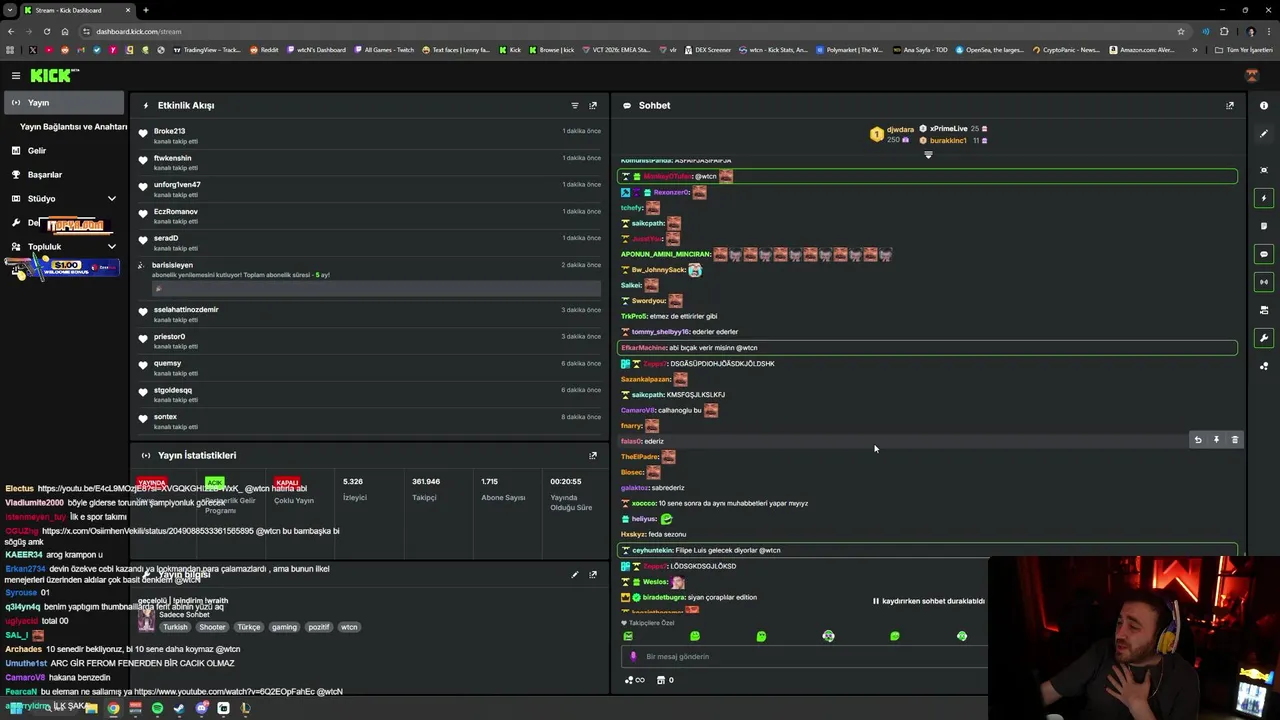Screen dimensions: 1280x720
Task: Click the EfkarMachine highlighted chat message
Action: coord(927,348)
